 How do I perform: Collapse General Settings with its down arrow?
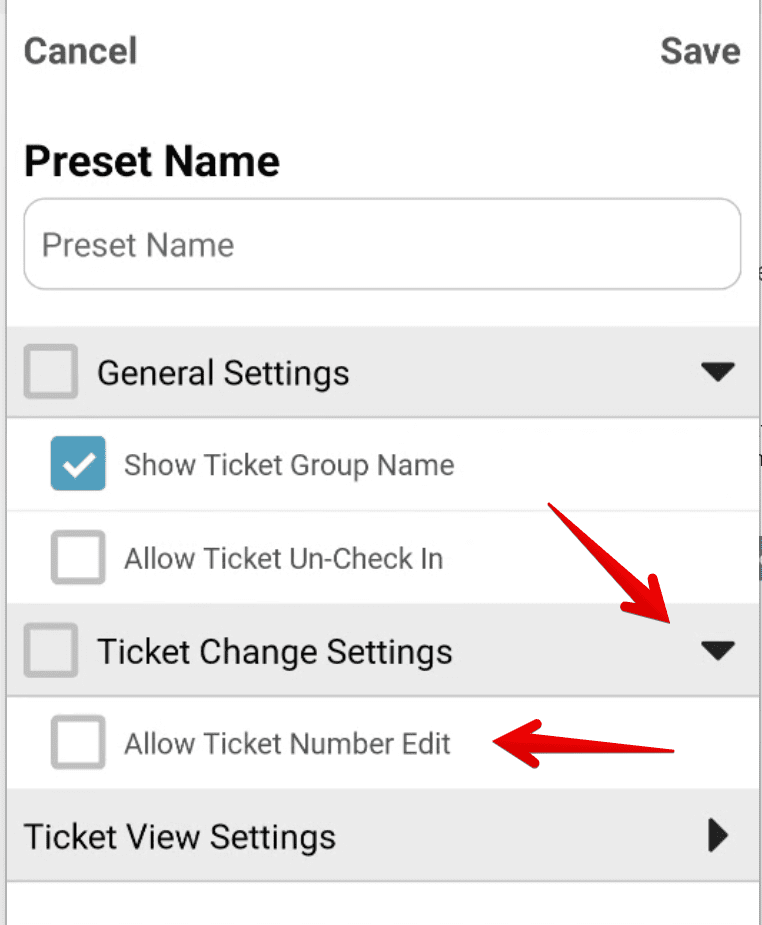(718, 372)
